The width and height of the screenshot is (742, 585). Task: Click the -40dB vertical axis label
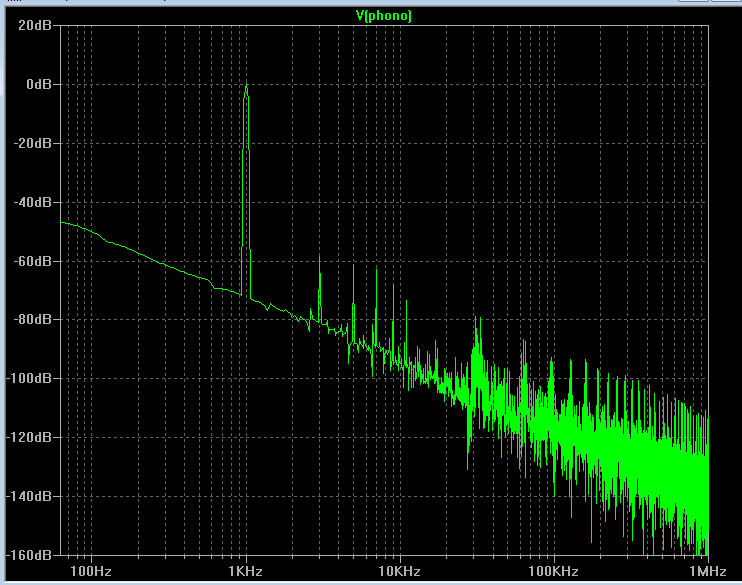point(32,202)
